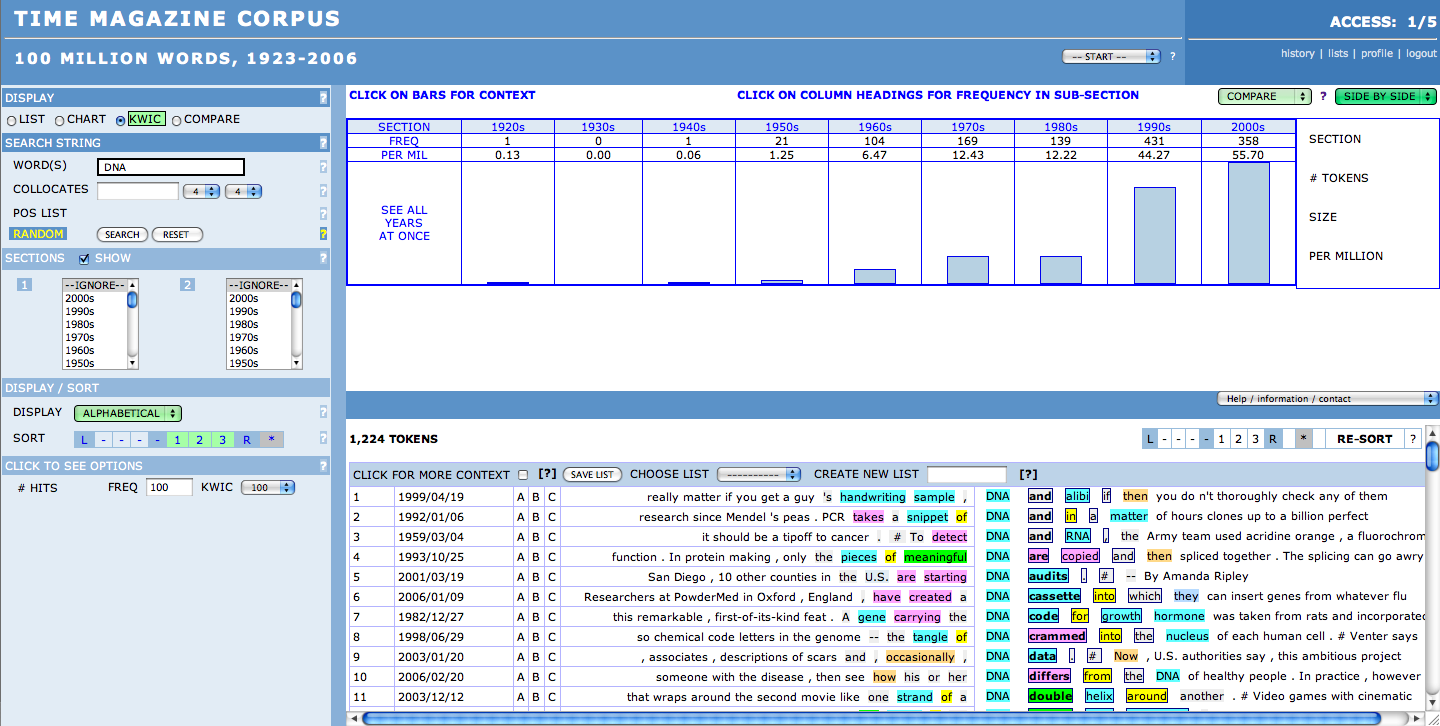Screen dimensions: 1440x726
Task: Click the 2000s frequency bar
Action: (1248, 224)
